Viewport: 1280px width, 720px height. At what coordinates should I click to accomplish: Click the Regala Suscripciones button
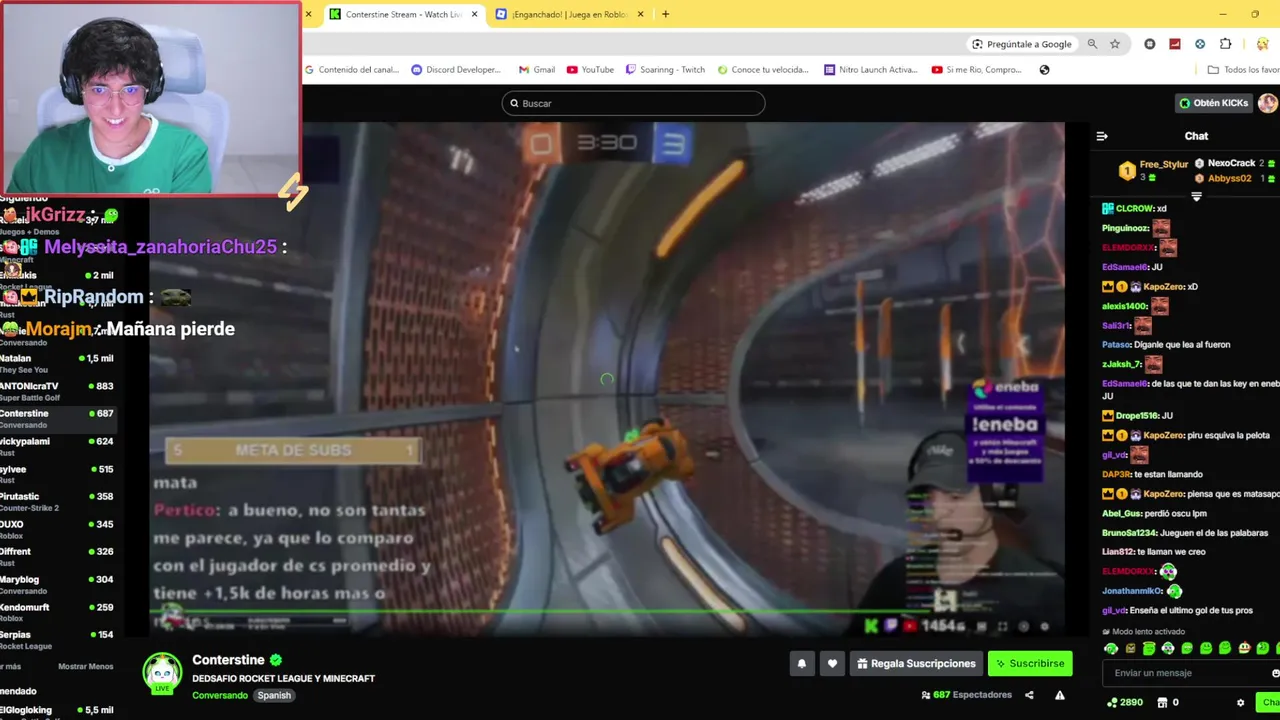coord(916,663)
